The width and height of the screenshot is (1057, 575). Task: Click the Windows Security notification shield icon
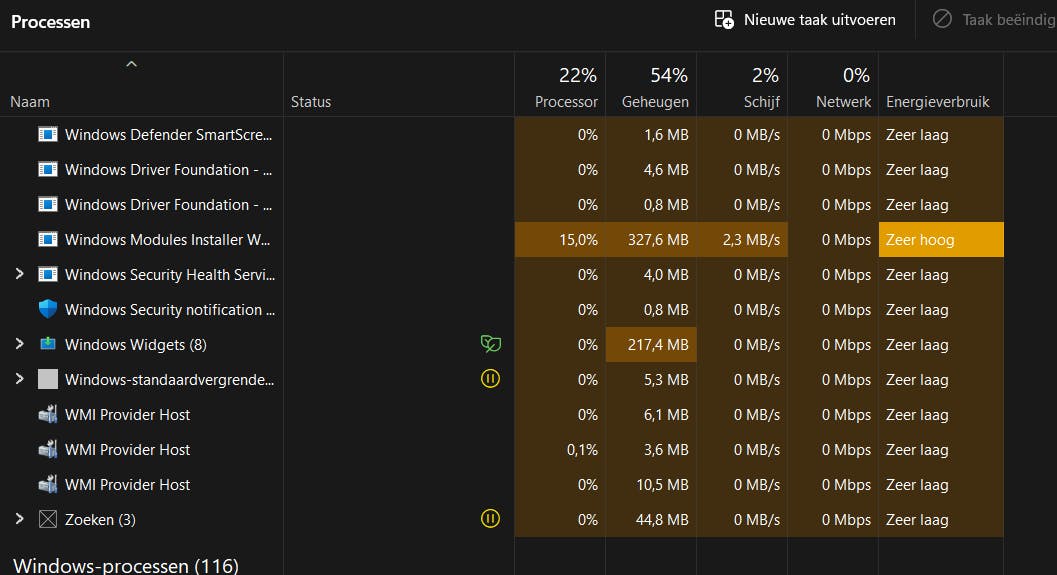coord(48,310)
